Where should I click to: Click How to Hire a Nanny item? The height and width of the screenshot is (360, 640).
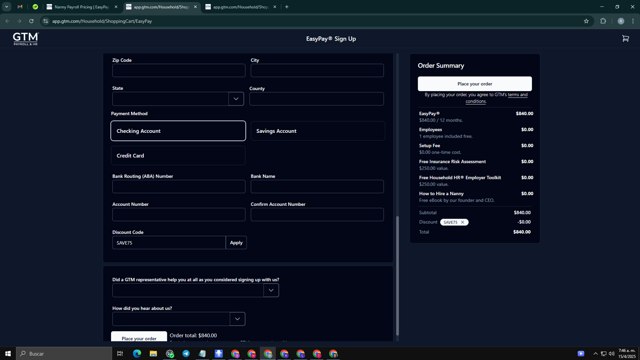pyautogui.click(x=476, y=197)
